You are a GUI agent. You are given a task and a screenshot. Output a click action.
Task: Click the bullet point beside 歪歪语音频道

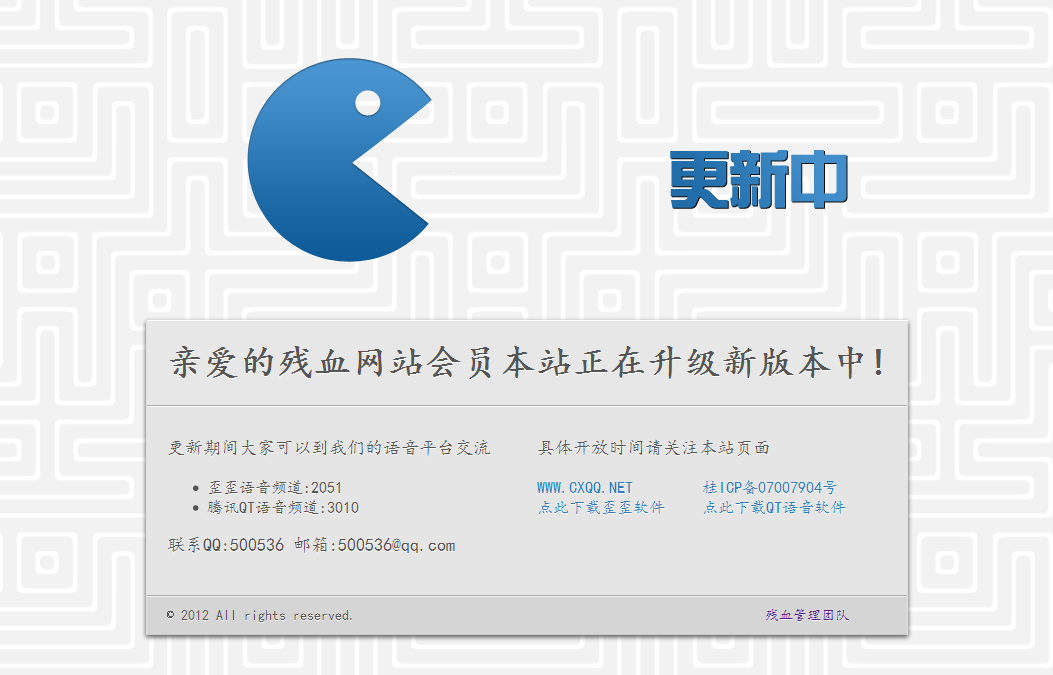tap(196, 487)
